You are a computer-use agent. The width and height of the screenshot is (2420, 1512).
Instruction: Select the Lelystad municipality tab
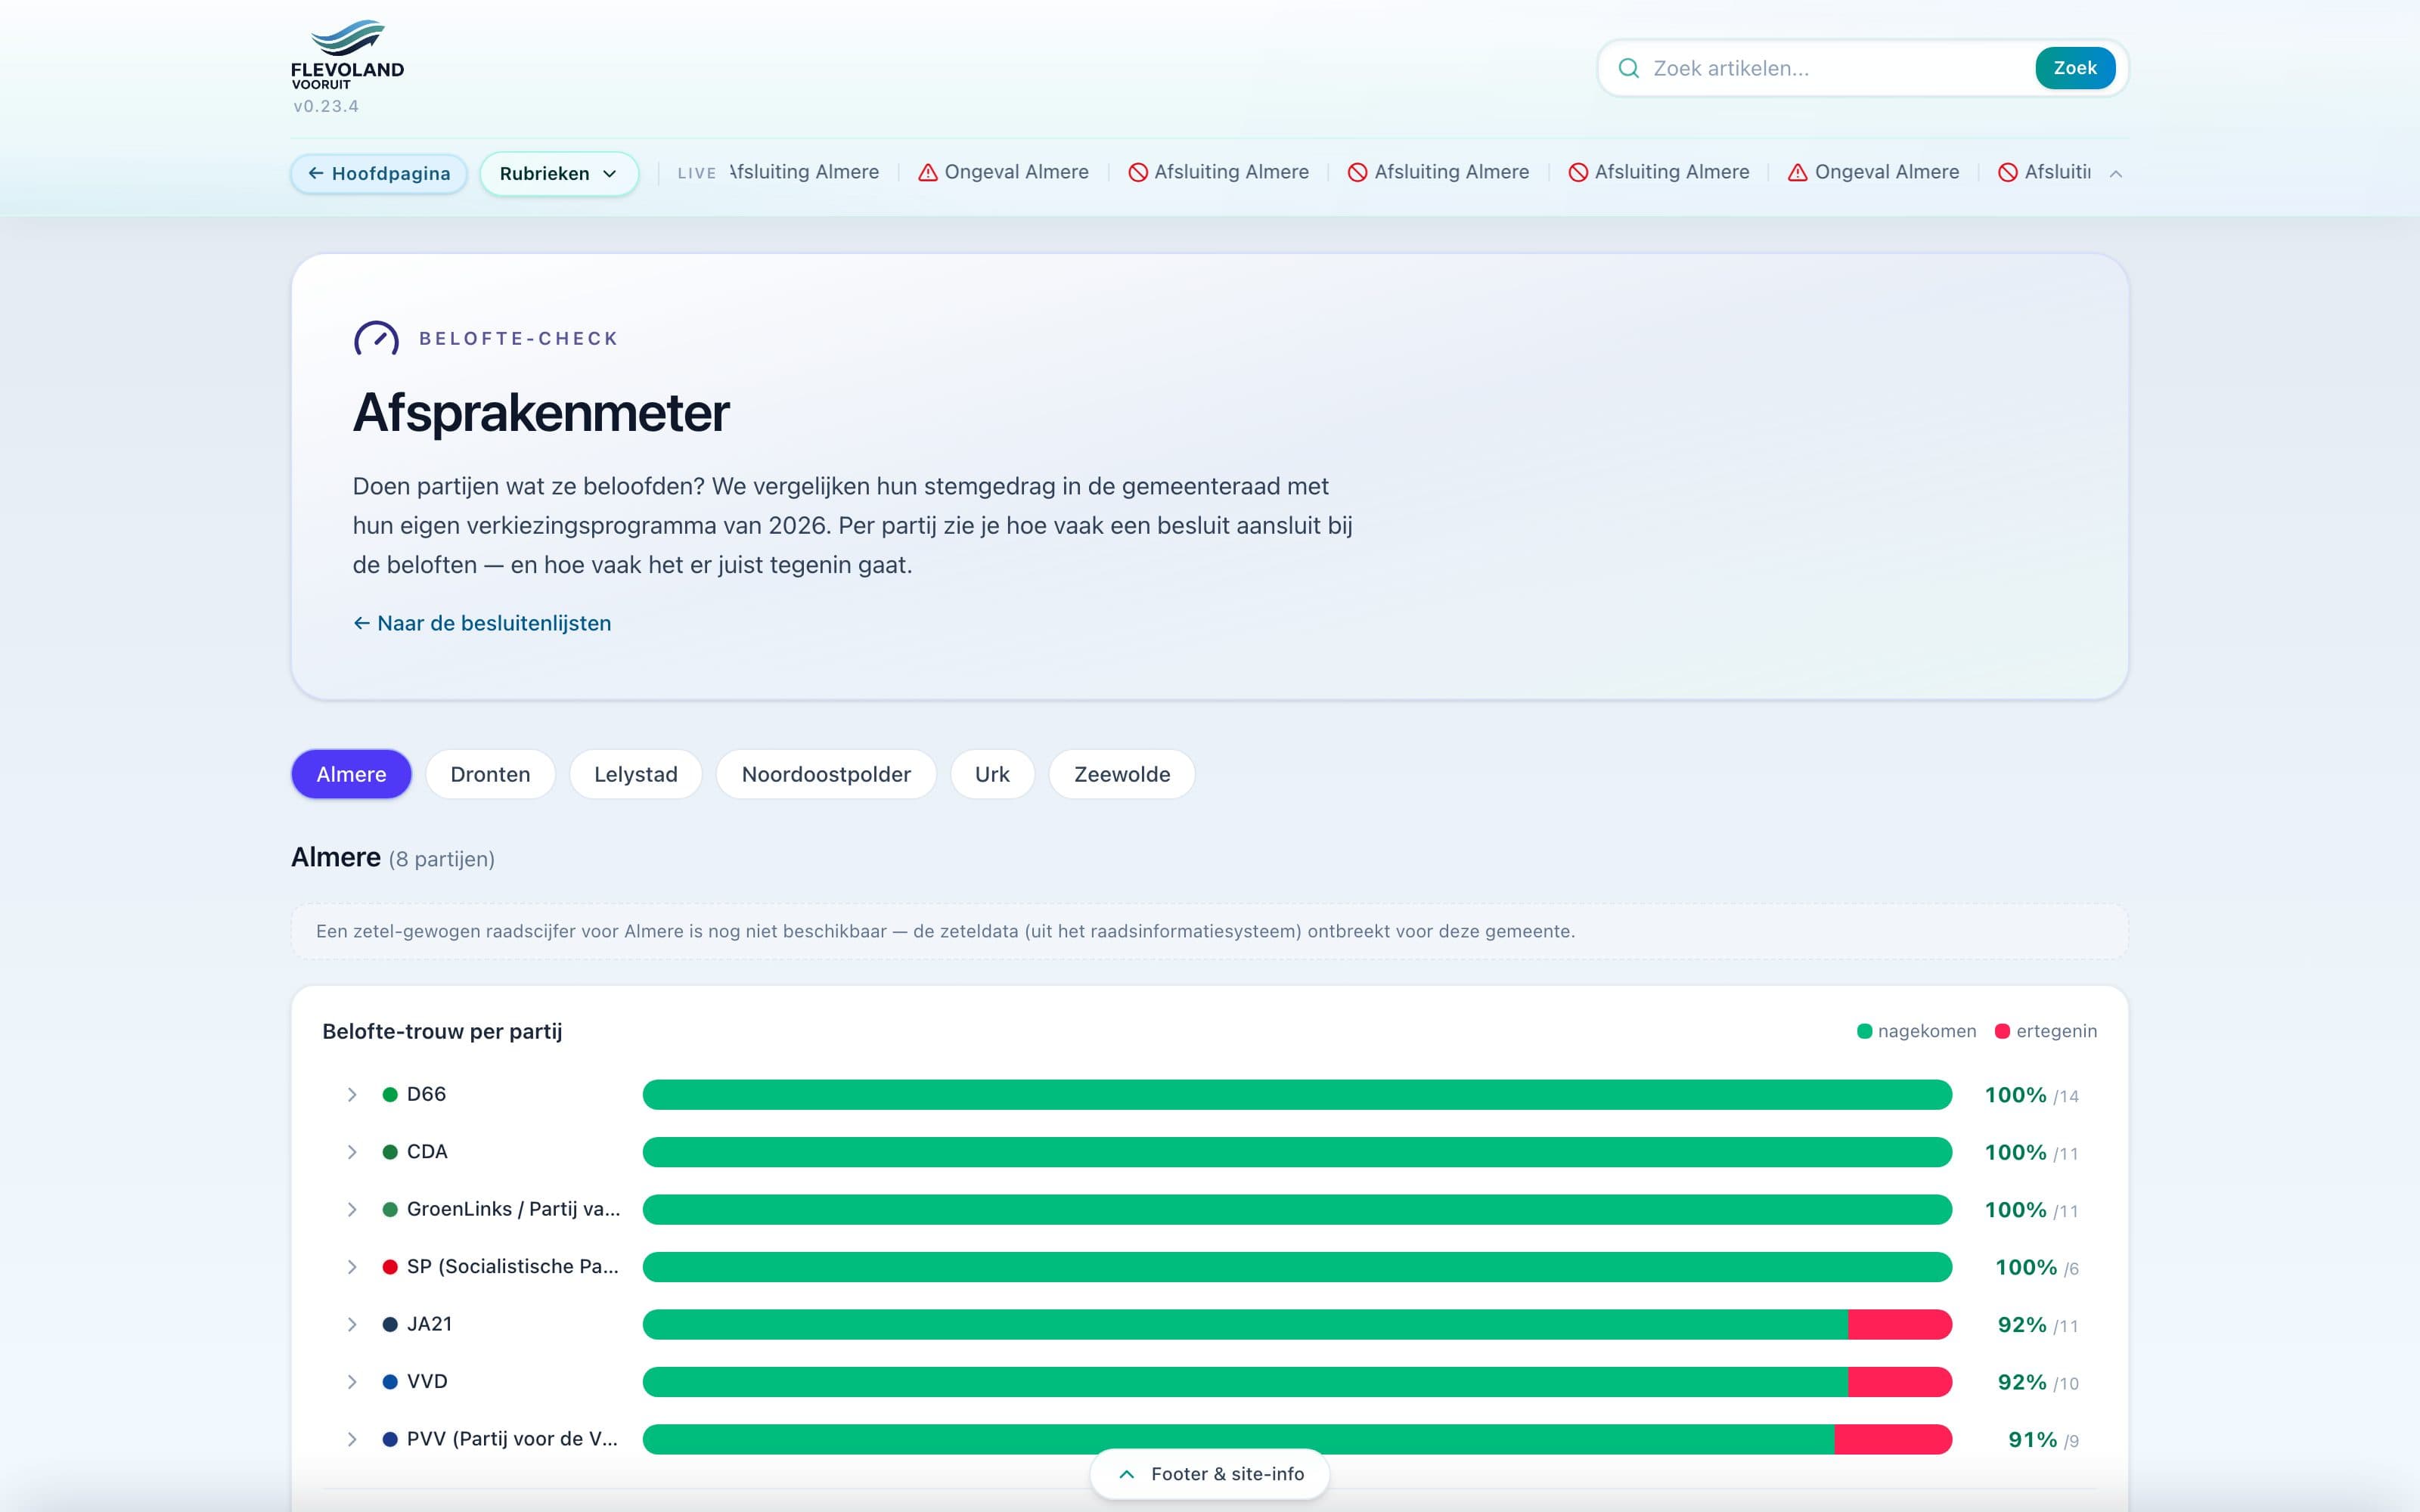pos(636,774)
